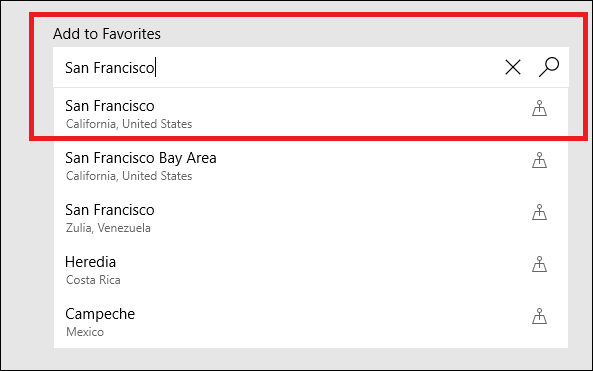Click the Mexico subtitle under Campeche
The height and width of the screenshot is (371, 593).
coord(85,332)
